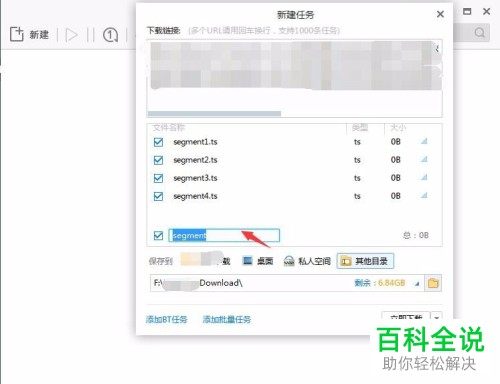
Task: Open the dropdown arrow next to 立即下载
Action: click(437, 316)
